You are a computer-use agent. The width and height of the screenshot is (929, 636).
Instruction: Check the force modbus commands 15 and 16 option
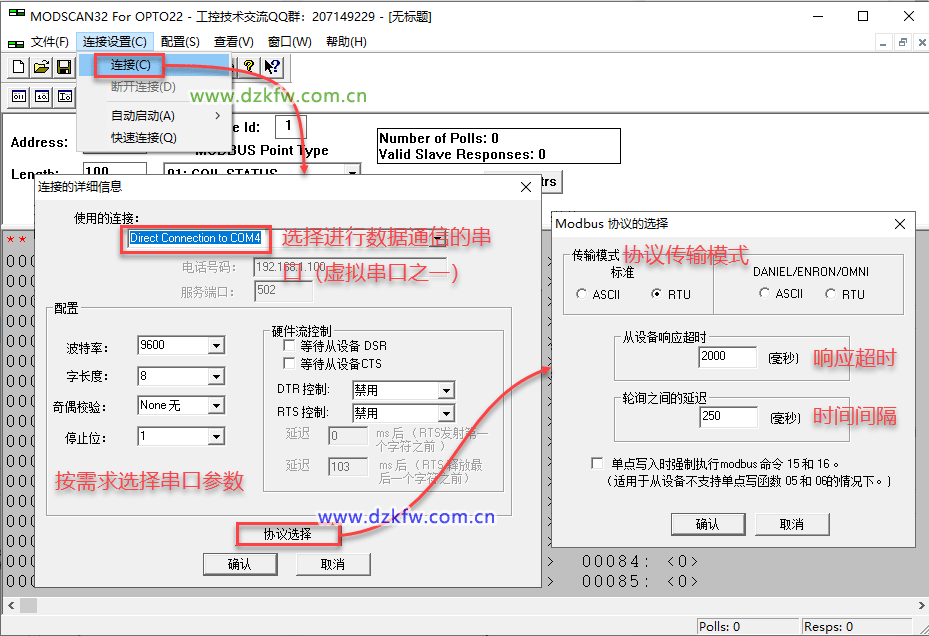[x=597, y=464]
